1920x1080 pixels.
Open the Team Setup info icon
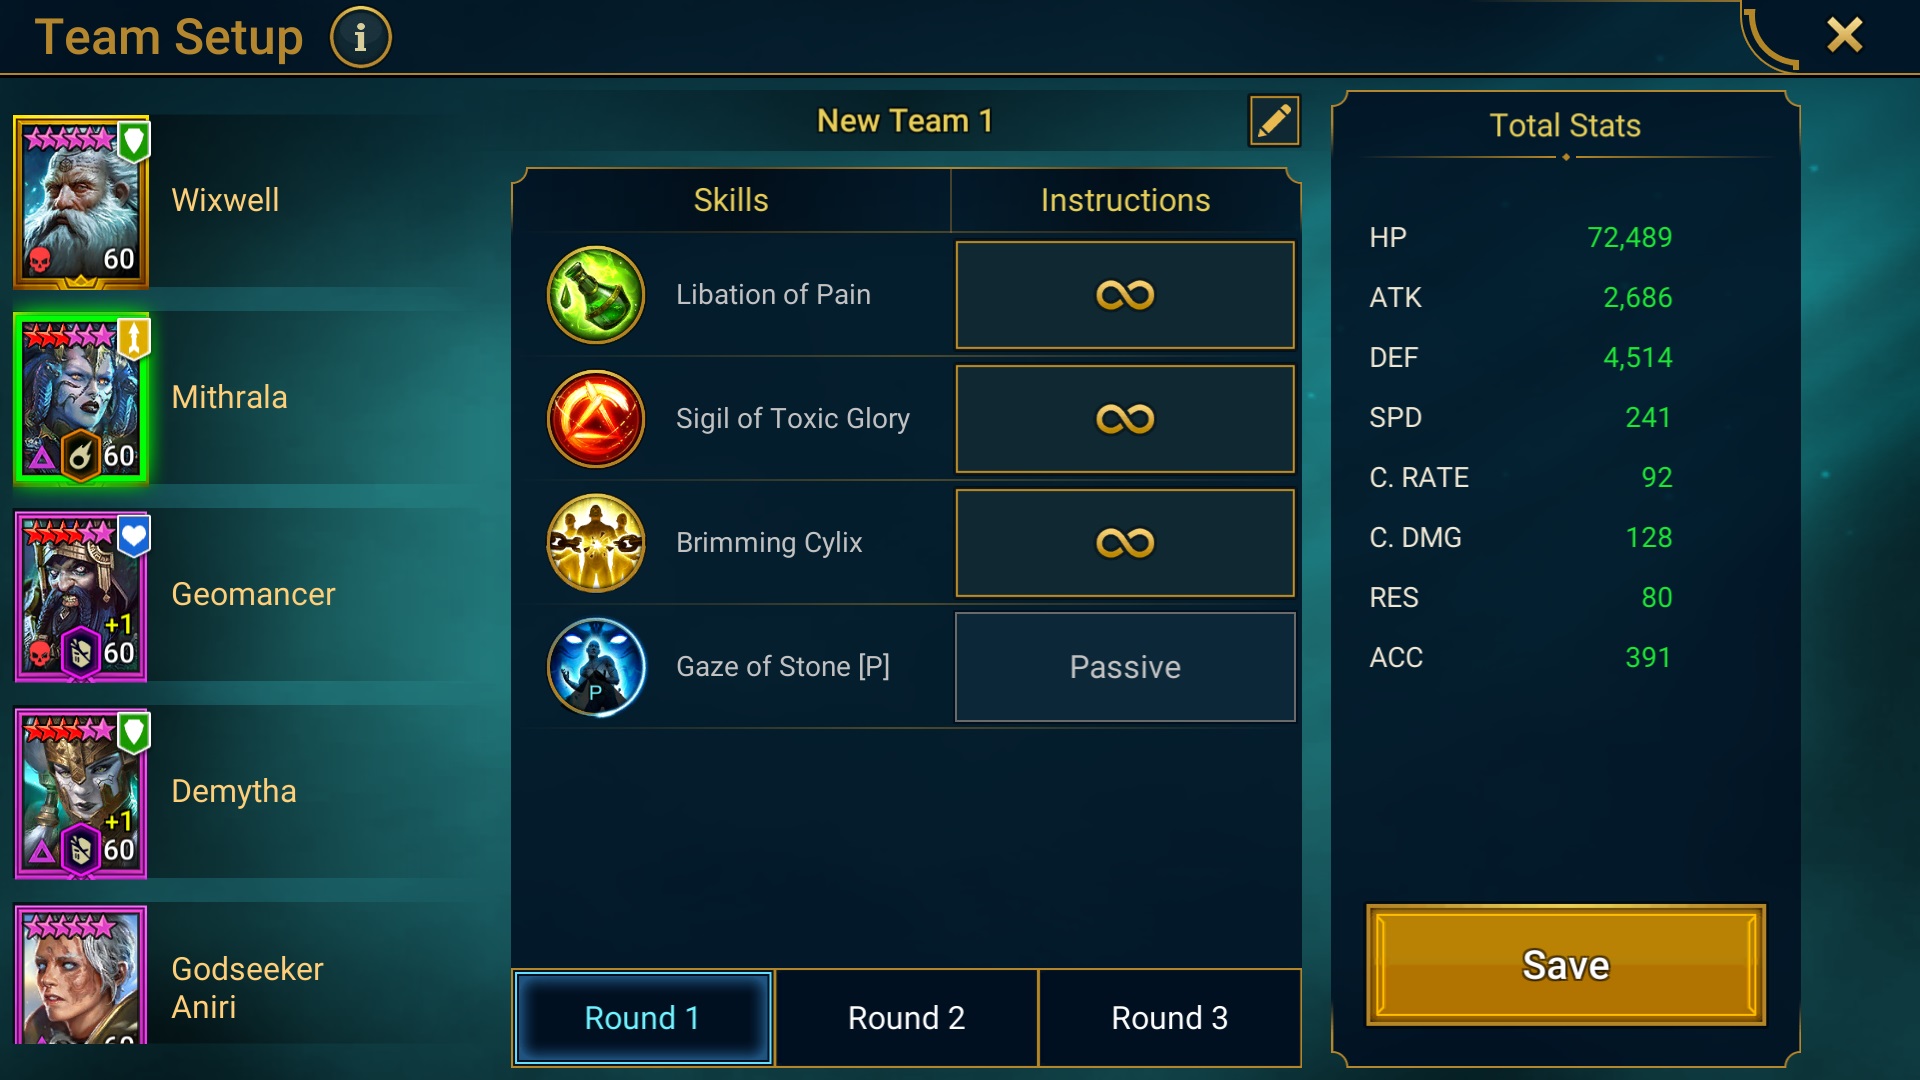point(360,38)
